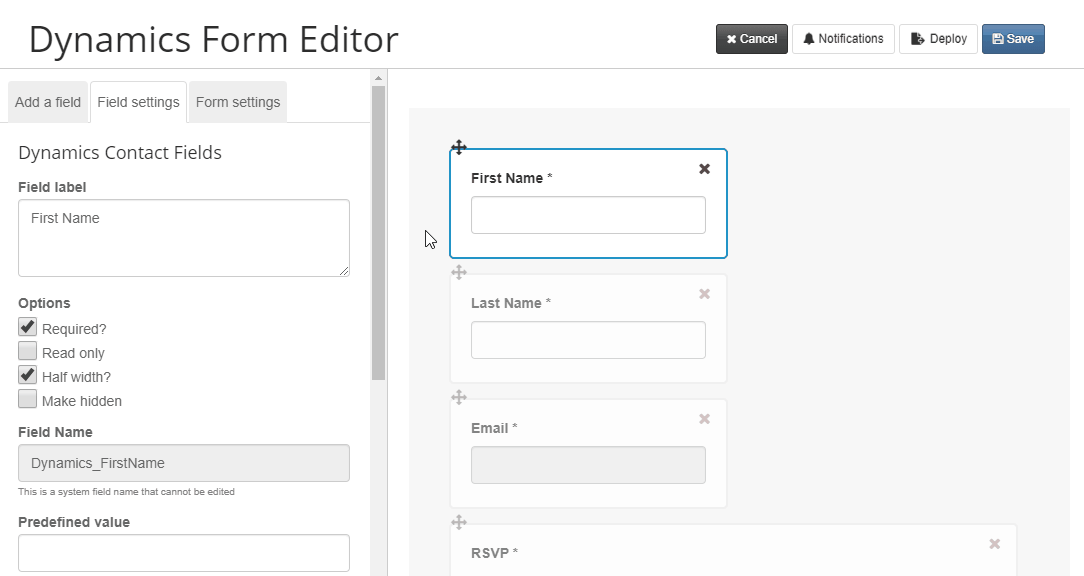Open the Form settings tab
This screenshot has height=576, width=1084.
(238, 102)
